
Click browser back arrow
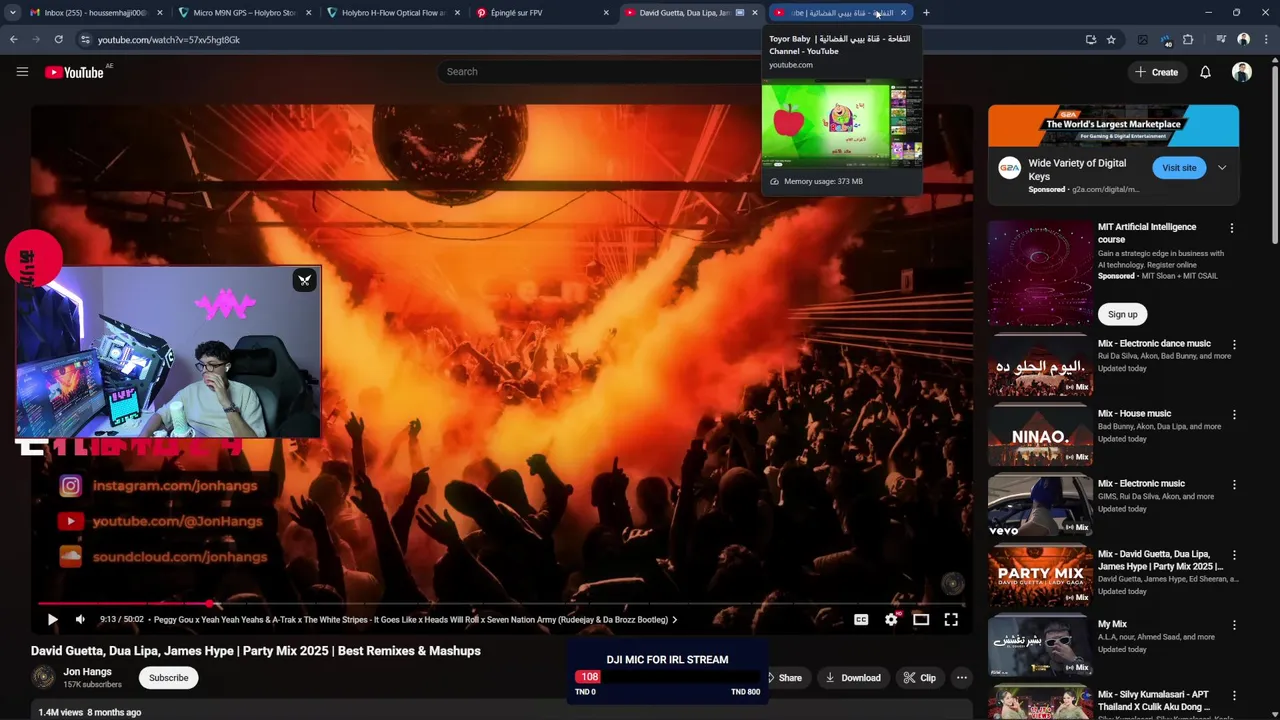coord(13,40)
